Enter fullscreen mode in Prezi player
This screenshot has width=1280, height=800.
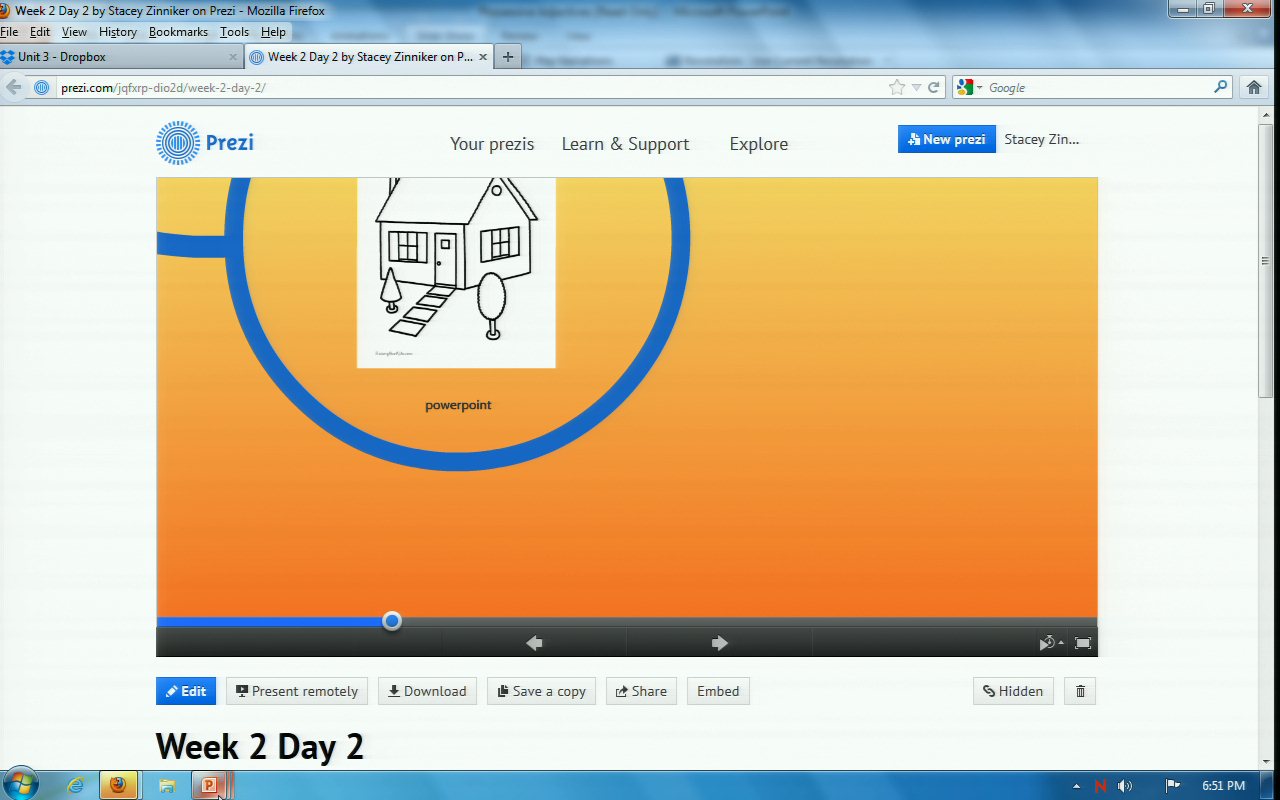[1082, 643]
